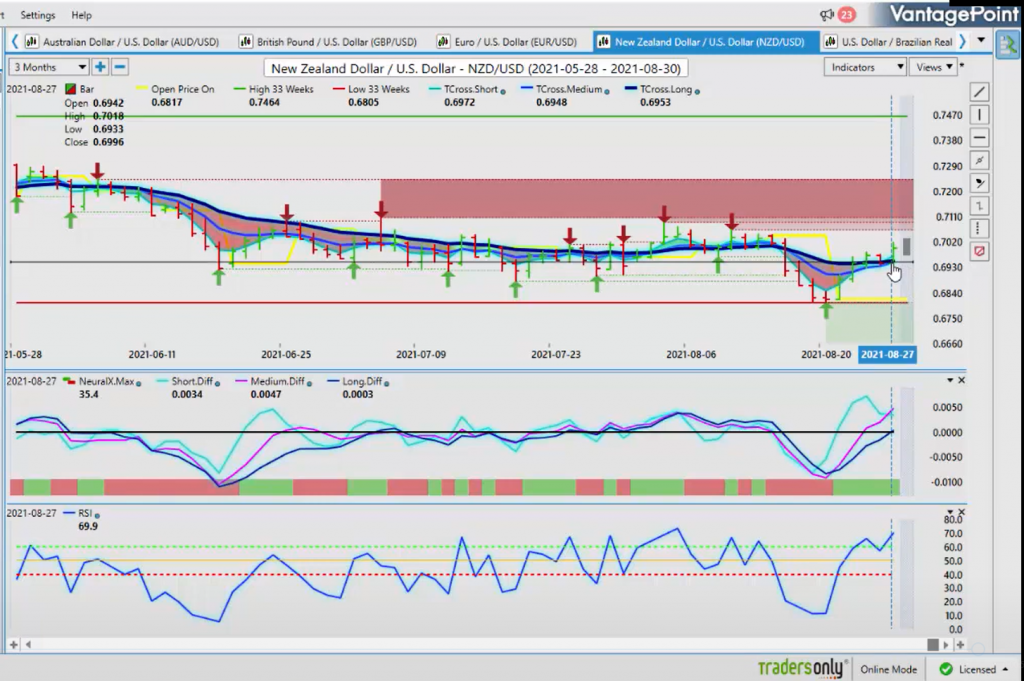This screenshot has height=681, width=1024.
Task: Click the horizontal scrollbar thumb at bottom
Action: (933, 644)
